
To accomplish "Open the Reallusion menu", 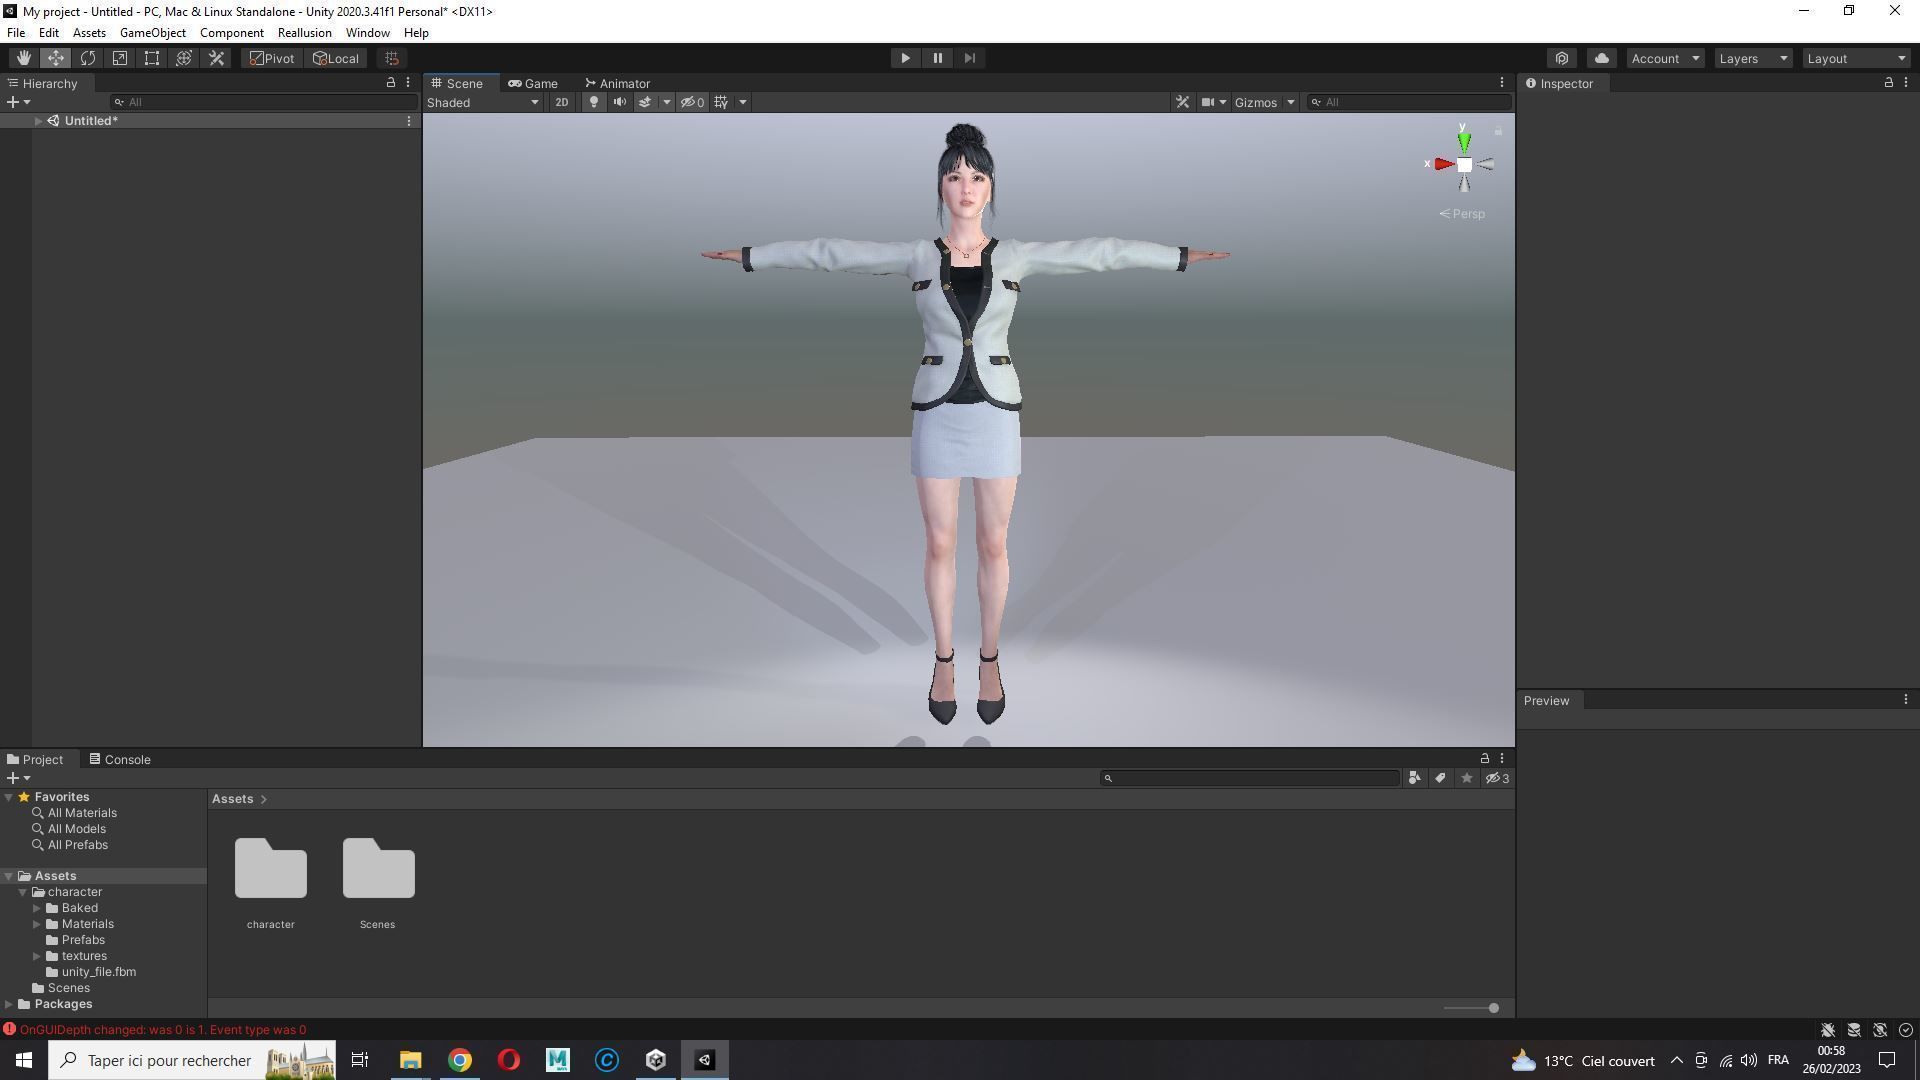I will click(304, 33).
